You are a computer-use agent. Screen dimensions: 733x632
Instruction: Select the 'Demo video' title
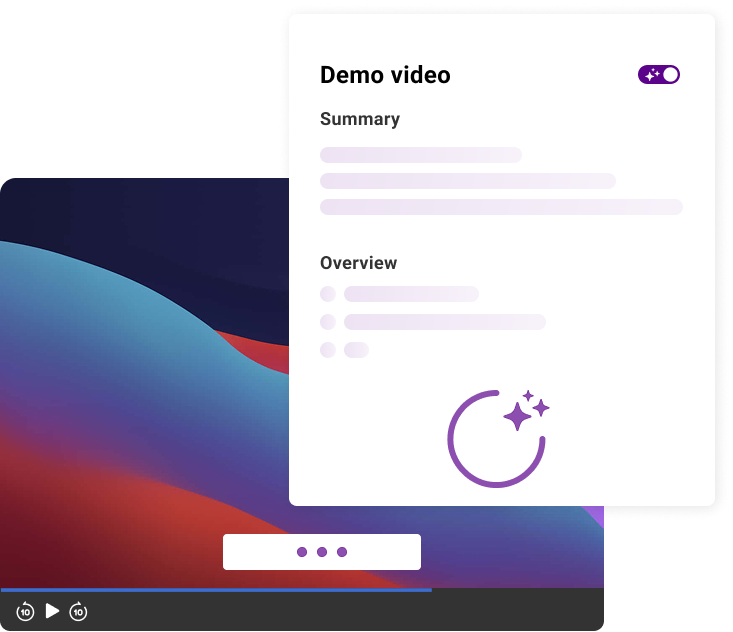point(385,75)
